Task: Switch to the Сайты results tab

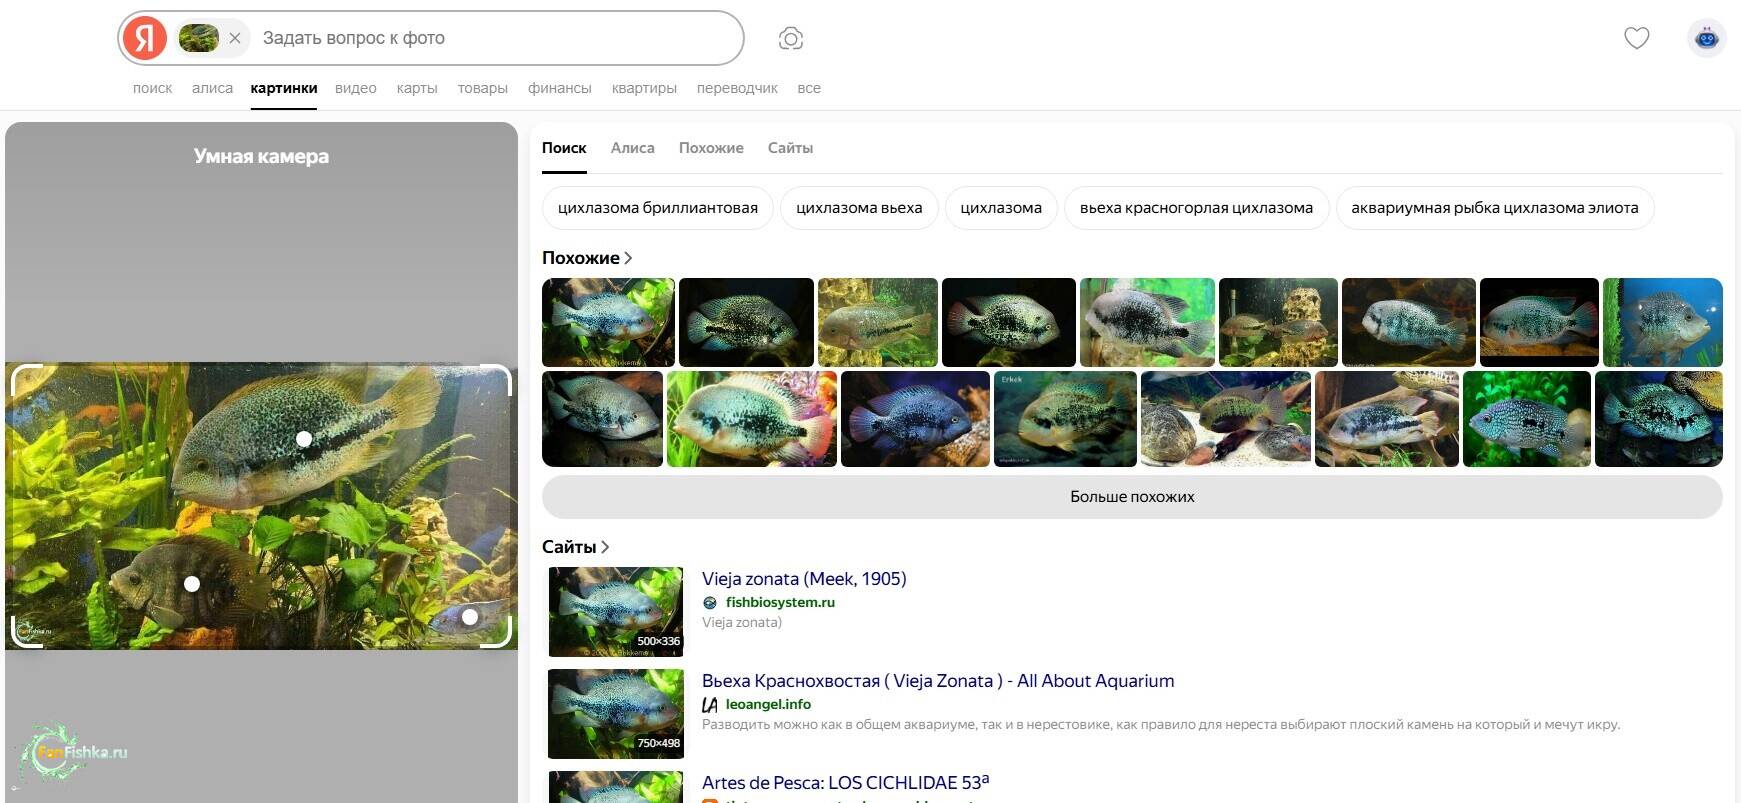Action: coord(790,148)
